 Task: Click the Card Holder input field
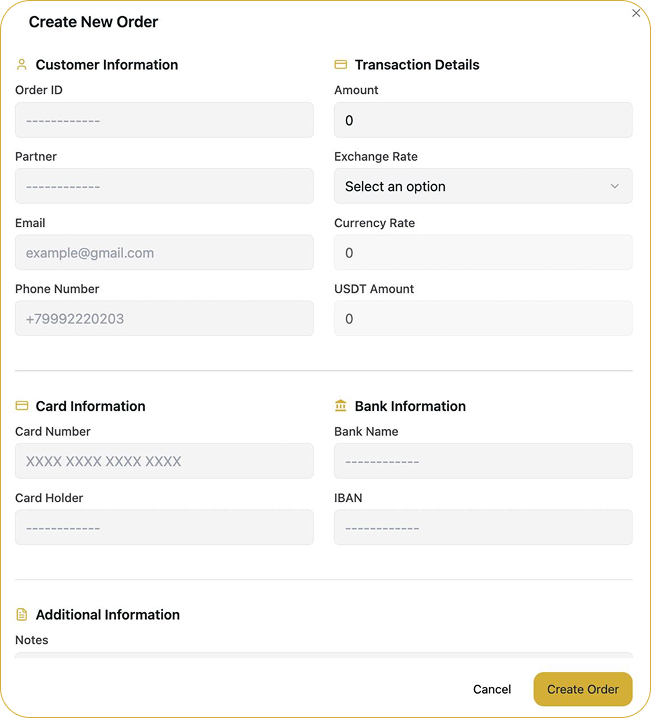[164, 527]
